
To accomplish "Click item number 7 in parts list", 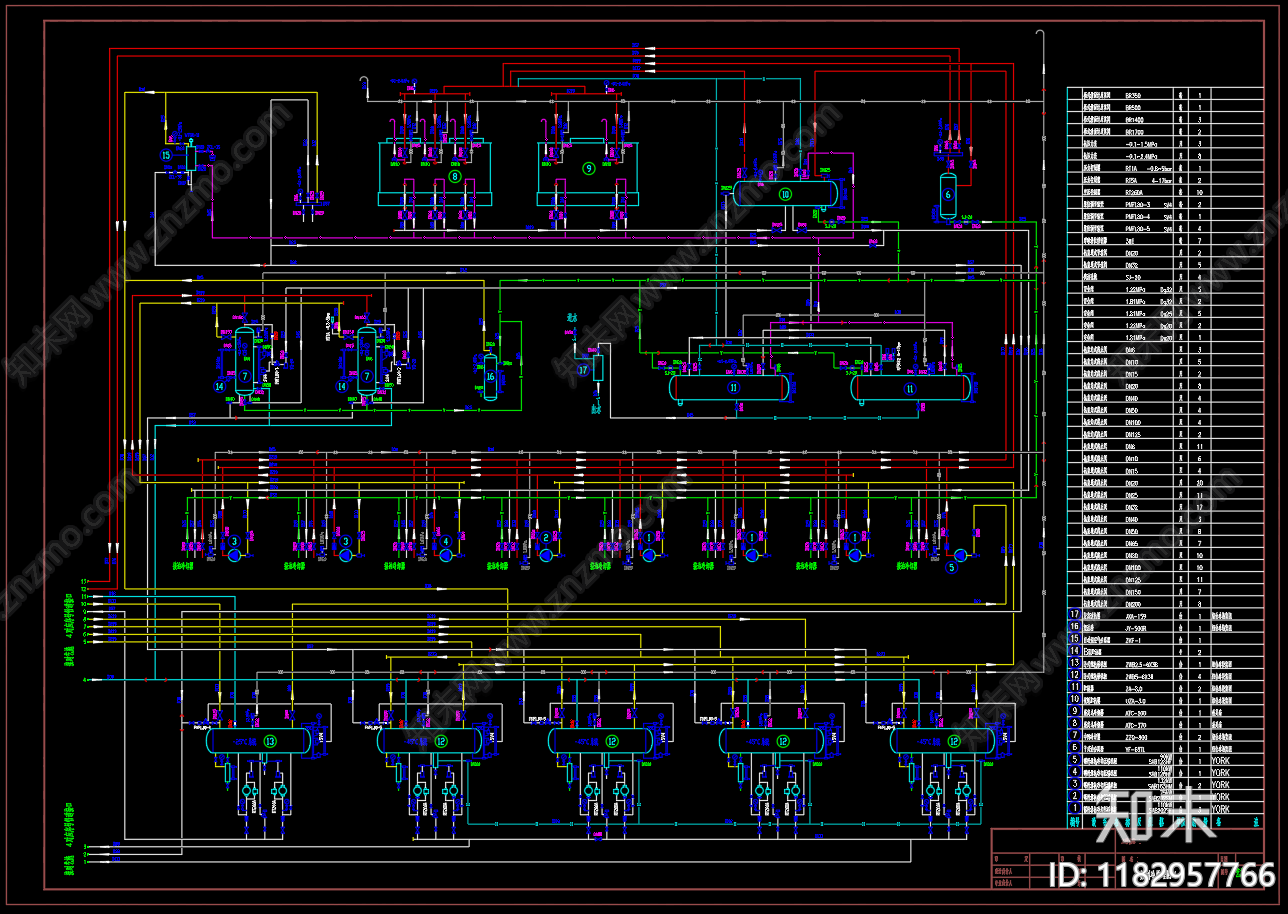I will click(1075, 735).
